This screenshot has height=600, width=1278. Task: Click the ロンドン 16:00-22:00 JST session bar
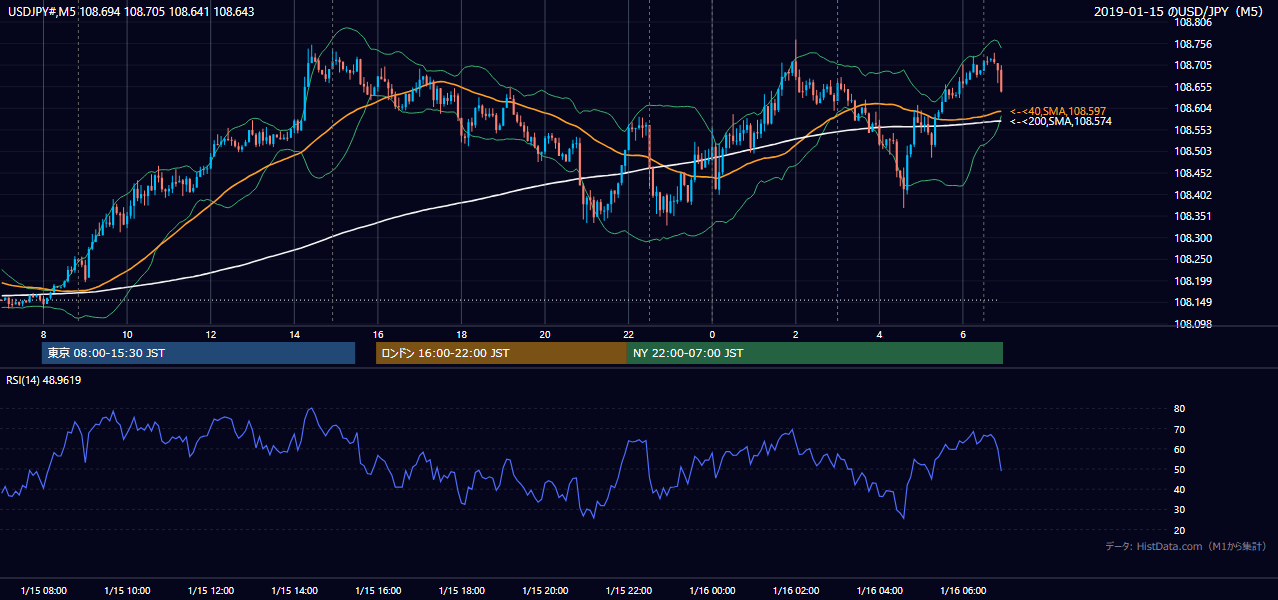501,353
